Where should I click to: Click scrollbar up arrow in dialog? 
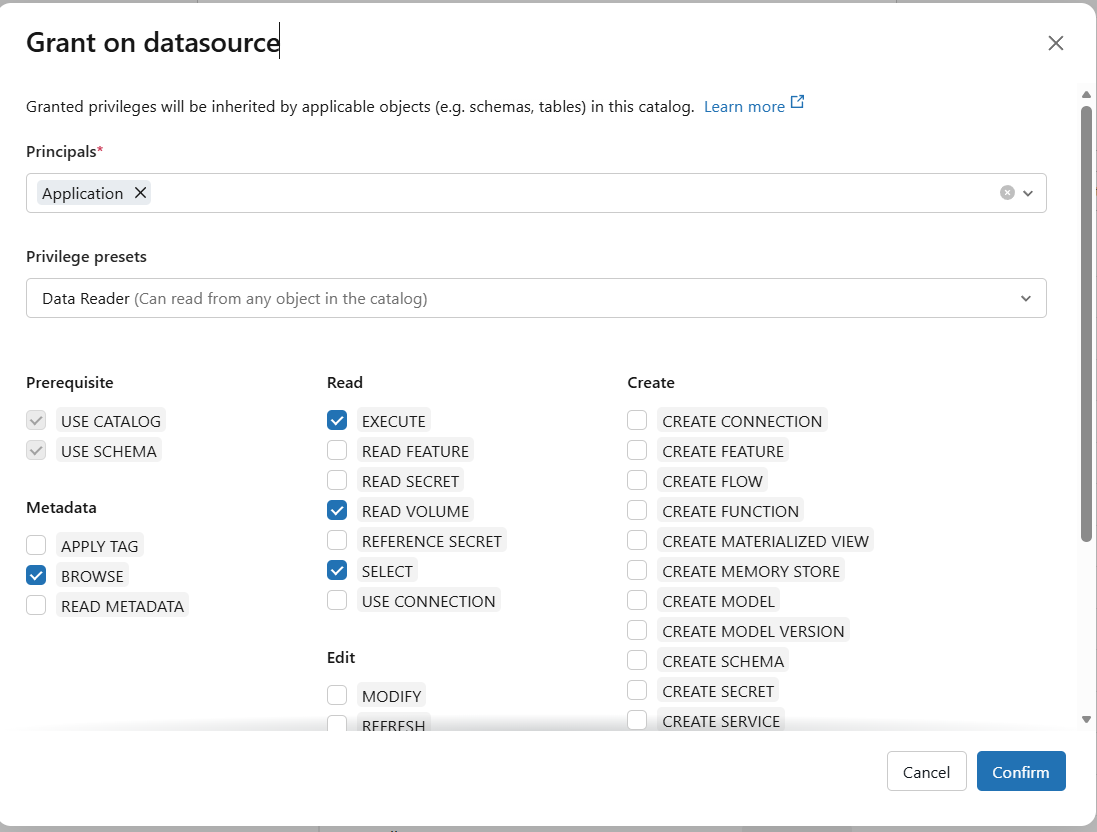click(x=1087, y=94)
